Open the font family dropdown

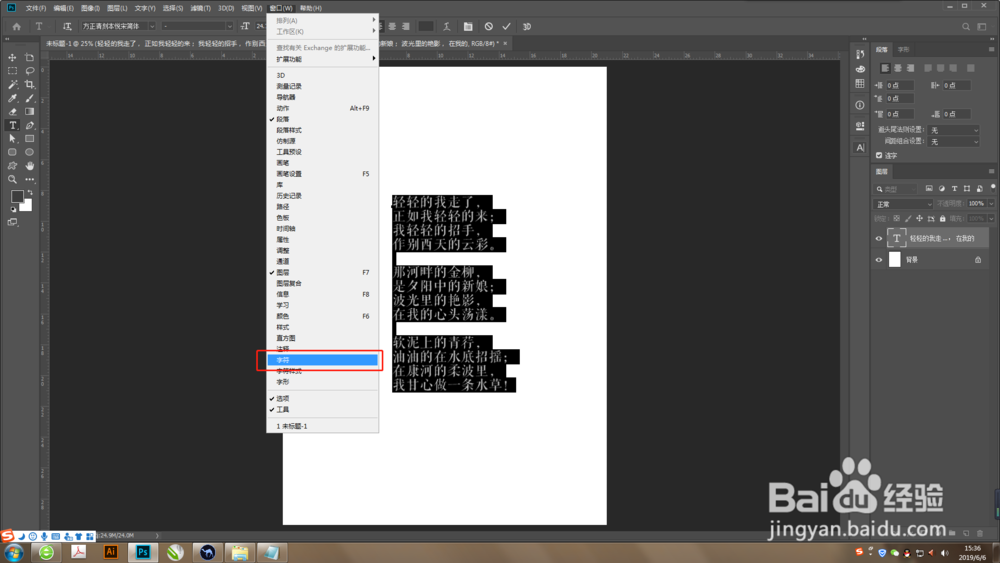[x=152, y=26]
